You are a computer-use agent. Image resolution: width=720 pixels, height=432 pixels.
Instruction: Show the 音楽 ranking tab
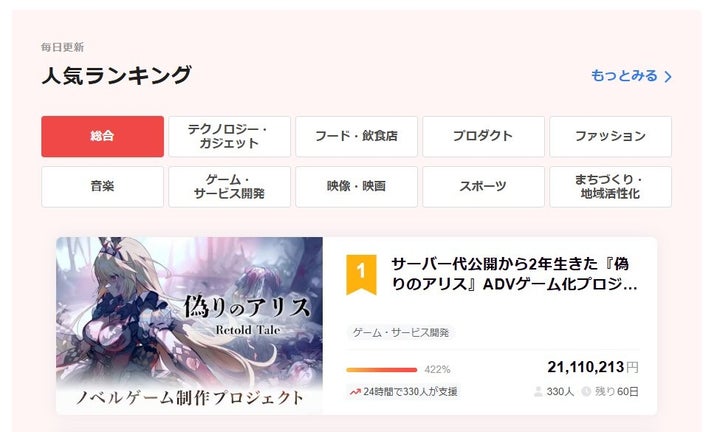pos(102,187)
